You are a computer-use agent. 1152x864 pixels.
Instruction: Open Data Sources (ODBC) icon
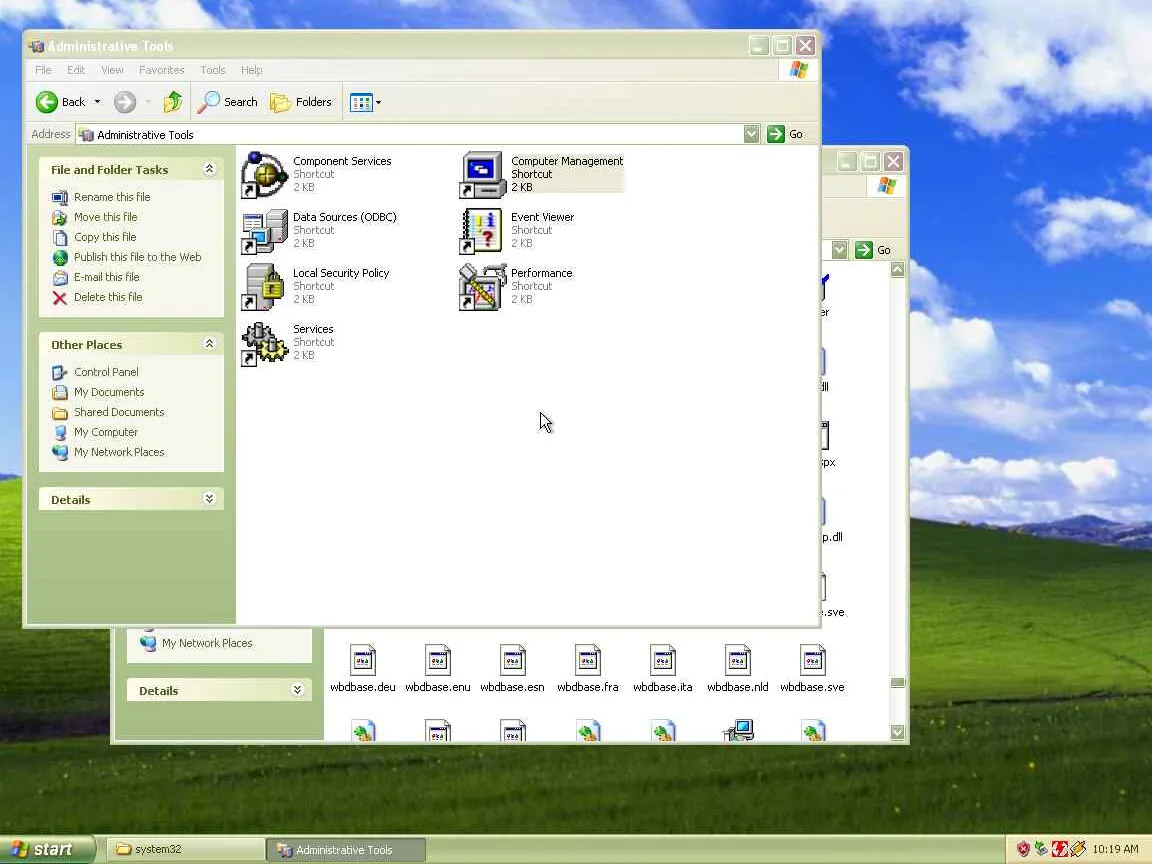(x=264, y=231)
